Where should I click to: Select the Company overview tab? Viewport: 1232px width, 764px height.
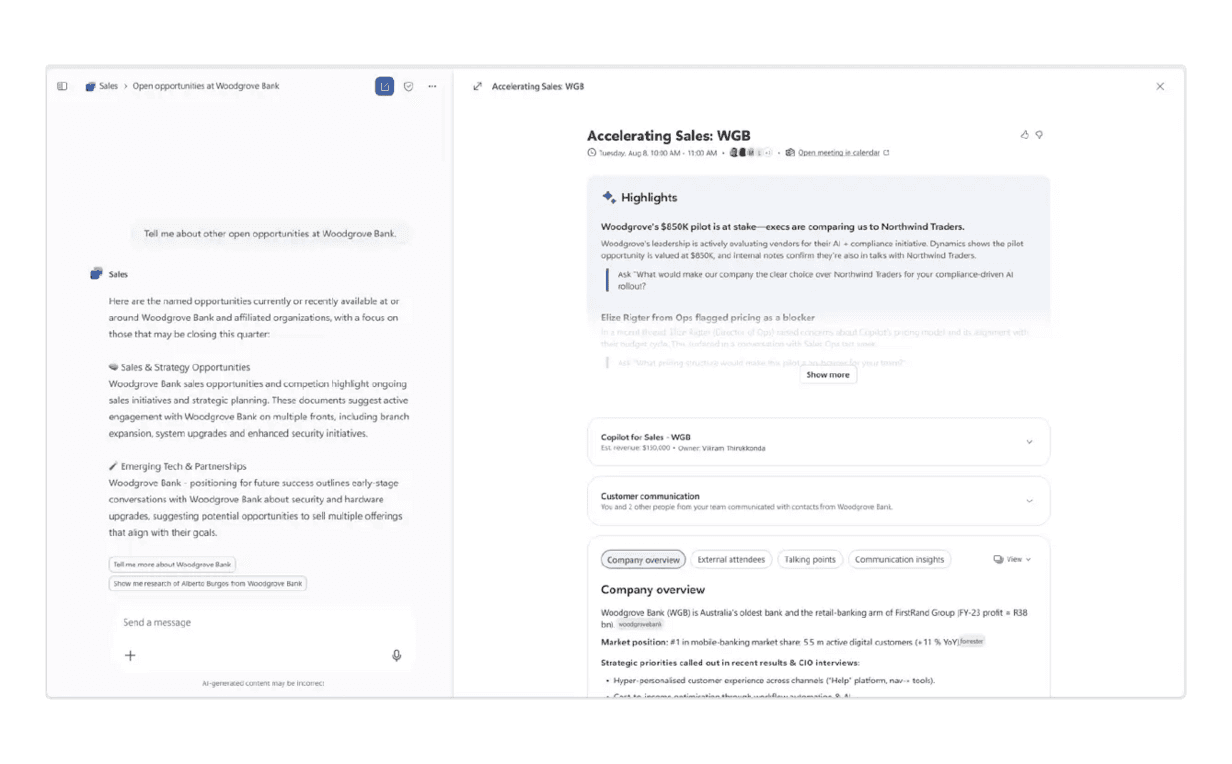[643, 560]
